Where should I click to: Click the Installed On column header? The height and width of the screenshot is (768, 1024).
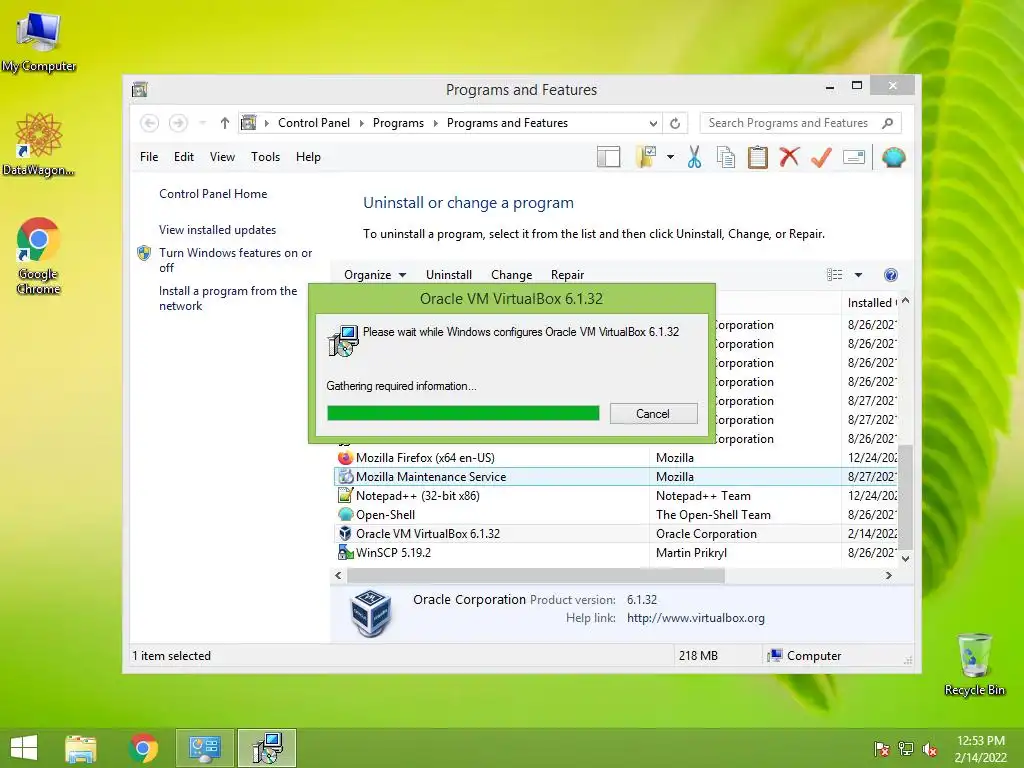click(x=870, y=302)
